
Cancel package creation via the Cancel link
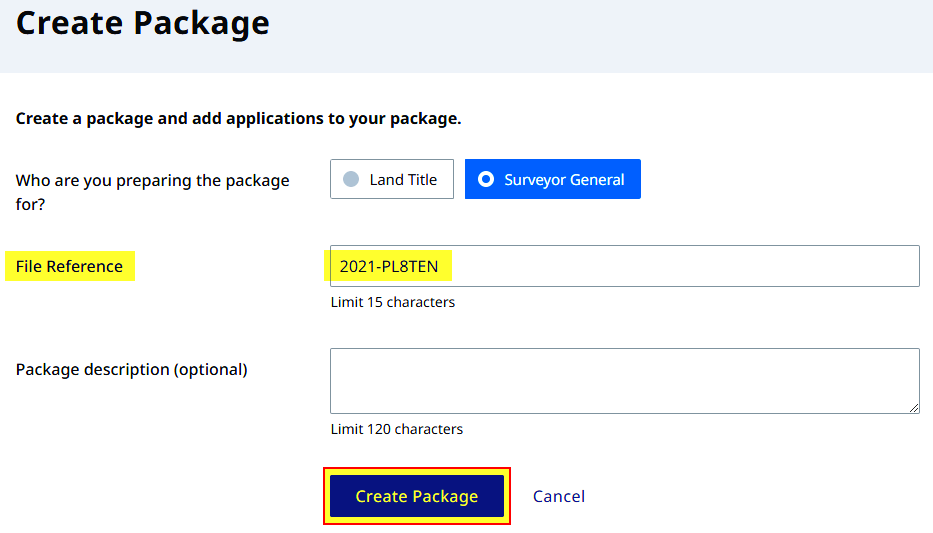pyautogui.click(x=559, y=496)
